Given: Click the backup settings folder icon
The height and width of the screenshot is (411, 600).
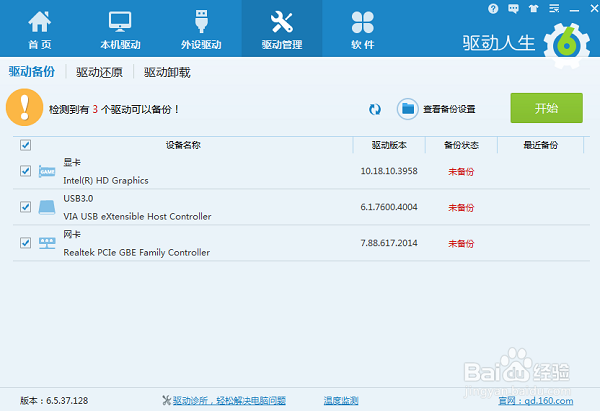Looking at the screenshot, I should point(408,109).
